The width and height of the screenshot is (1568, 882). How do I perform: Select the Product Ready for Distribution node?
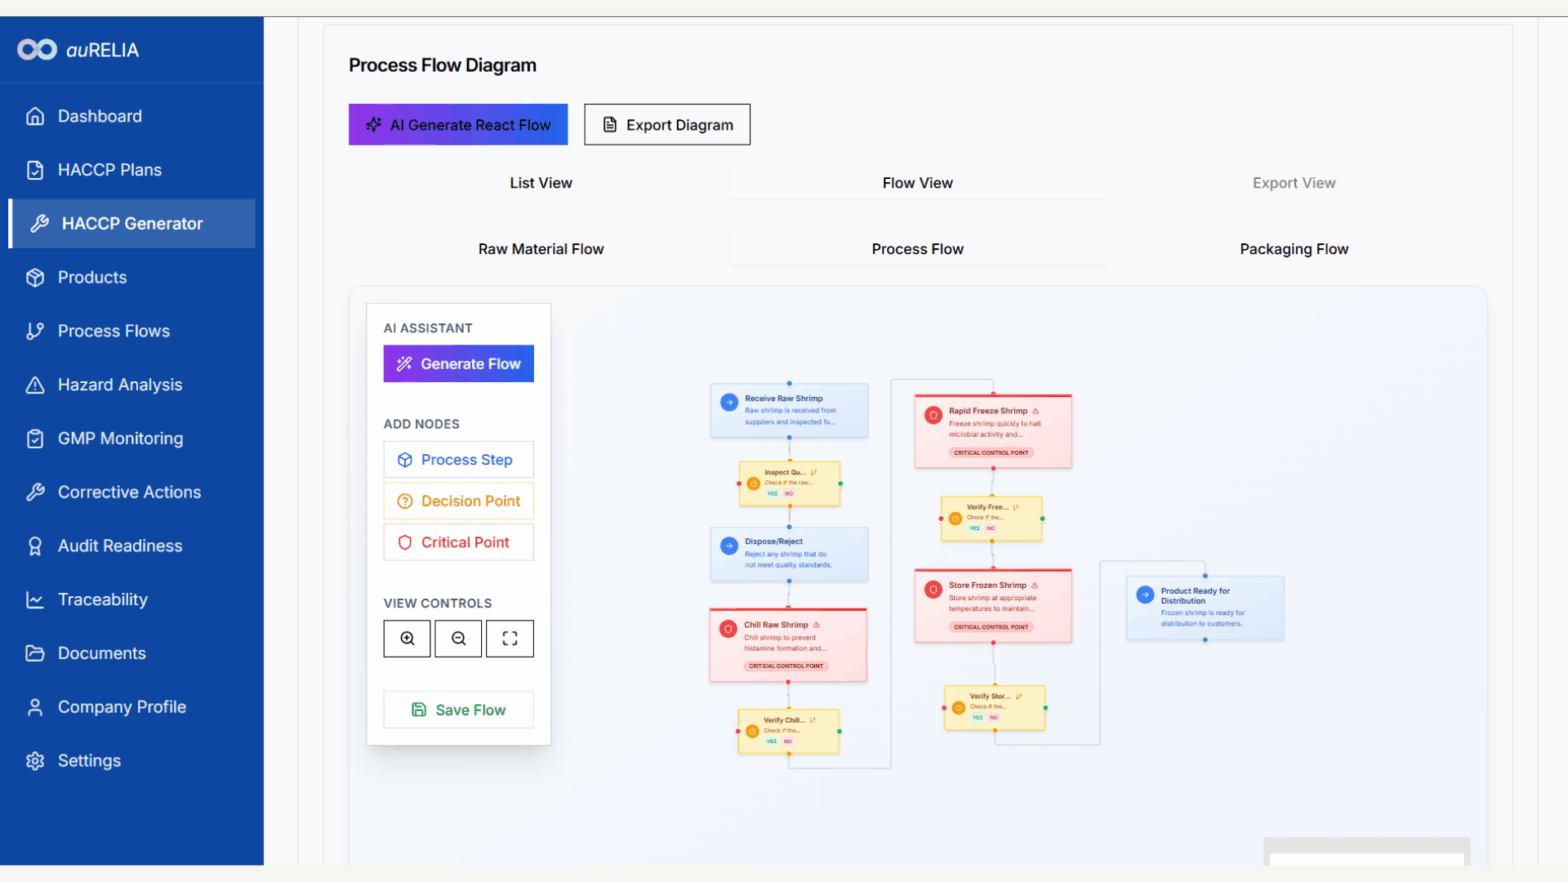tap(1204, 607)
